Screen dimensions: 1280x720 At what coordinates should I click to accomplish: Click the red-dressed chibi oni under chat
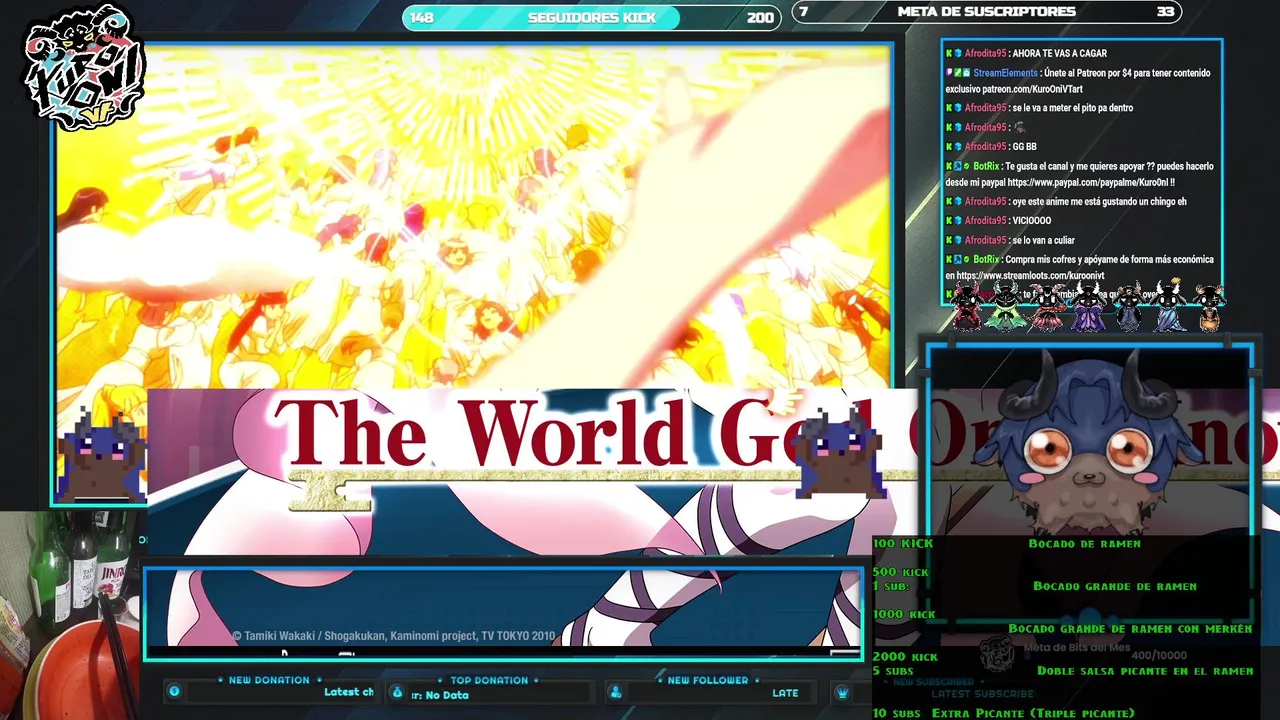click(966, 306)
